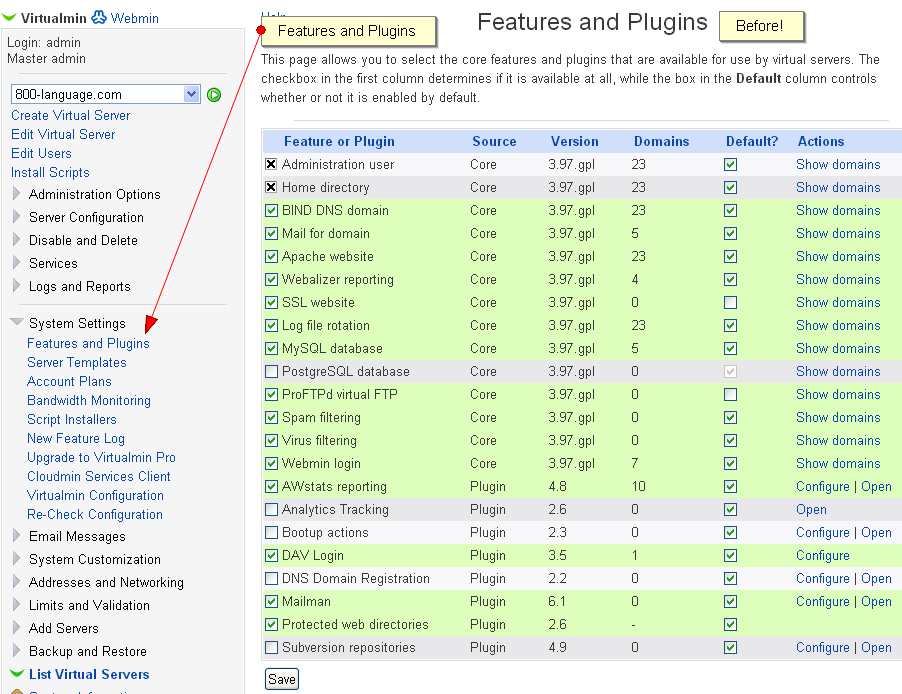Enable PostgreSQL database feature checkbox
The width and height of the screenshot is (902, 694).
point(272,372)
